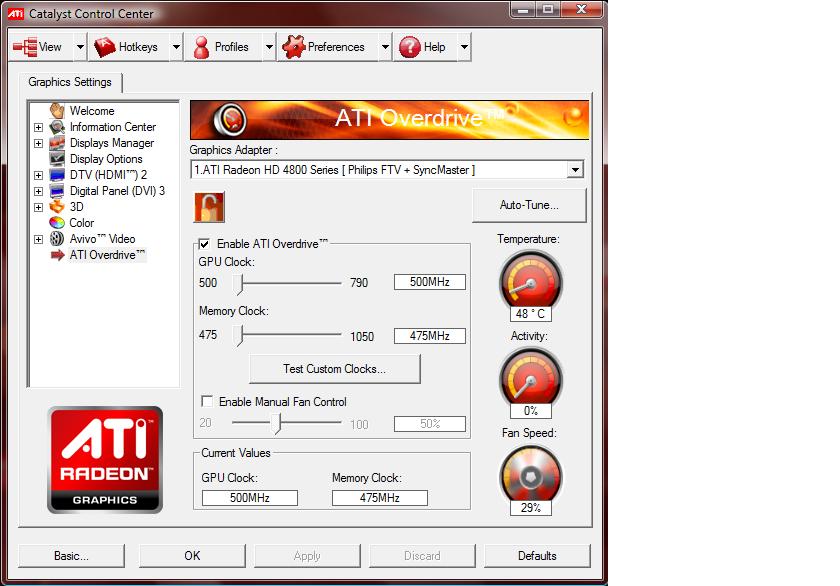
Task: Select the 3D settings tree icon
Action: [58, 207]
